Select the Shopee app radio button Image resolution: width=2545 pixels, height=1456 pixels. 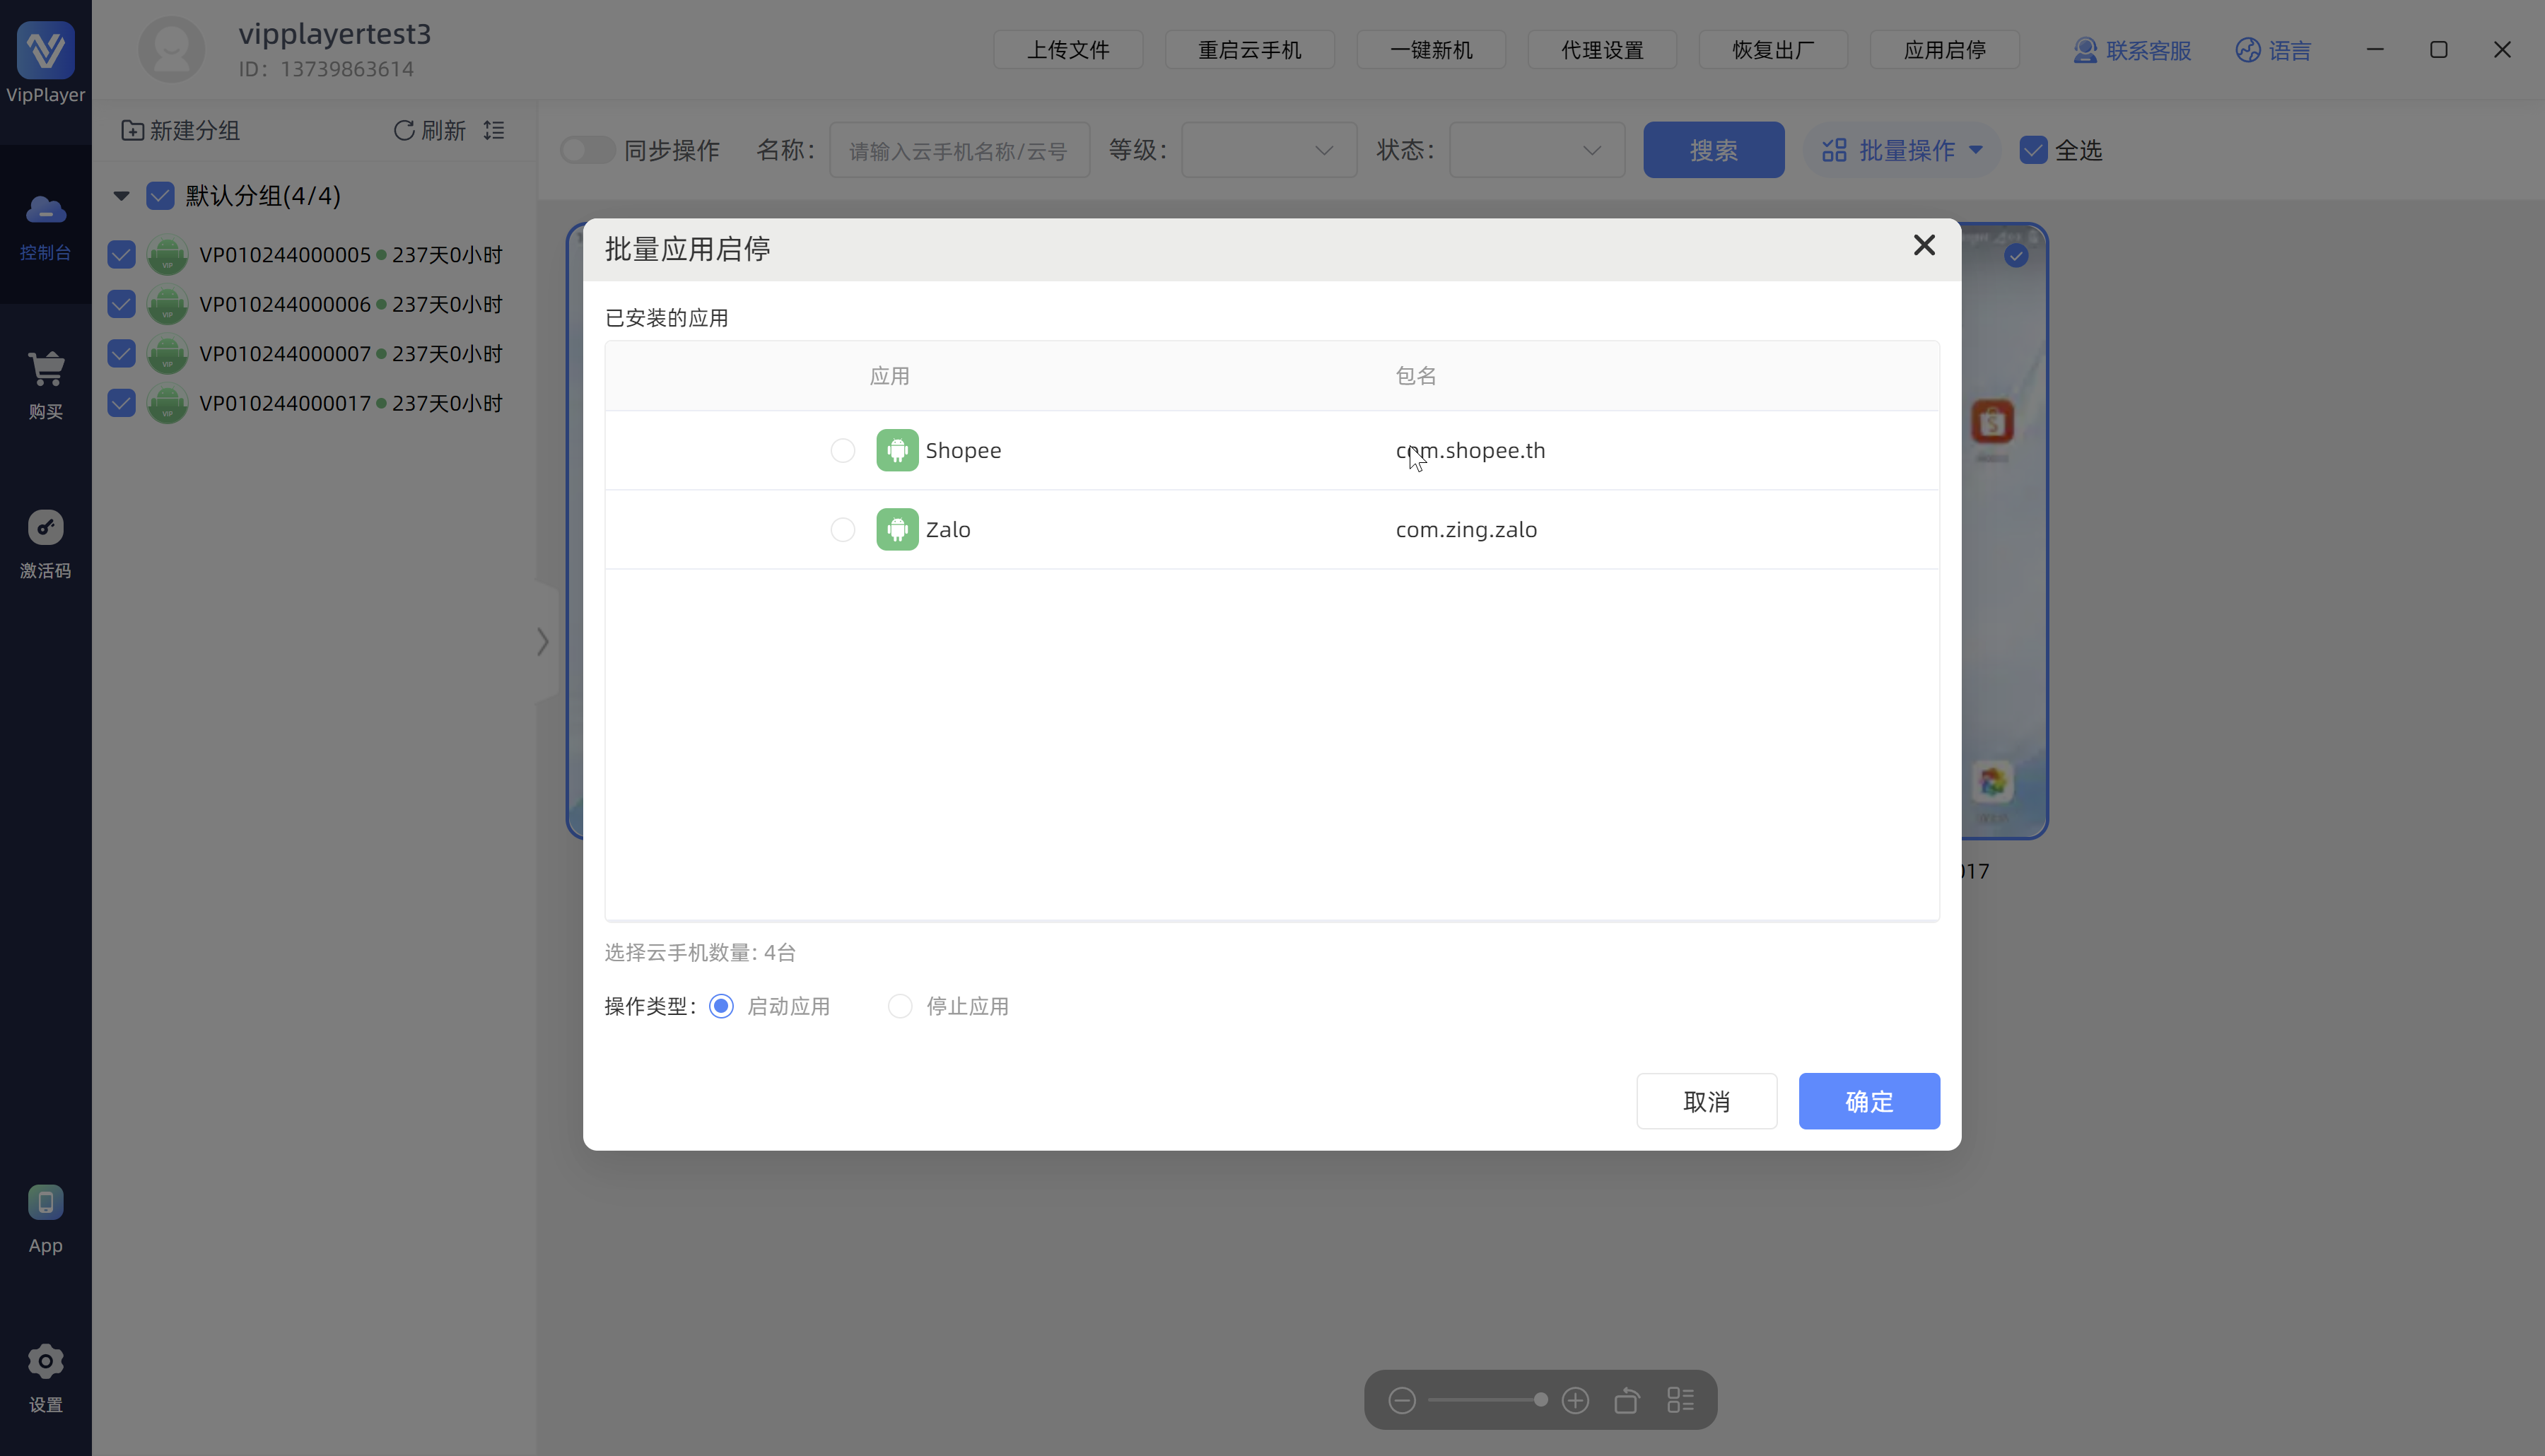pyautogui.click(x=842, y=451)
